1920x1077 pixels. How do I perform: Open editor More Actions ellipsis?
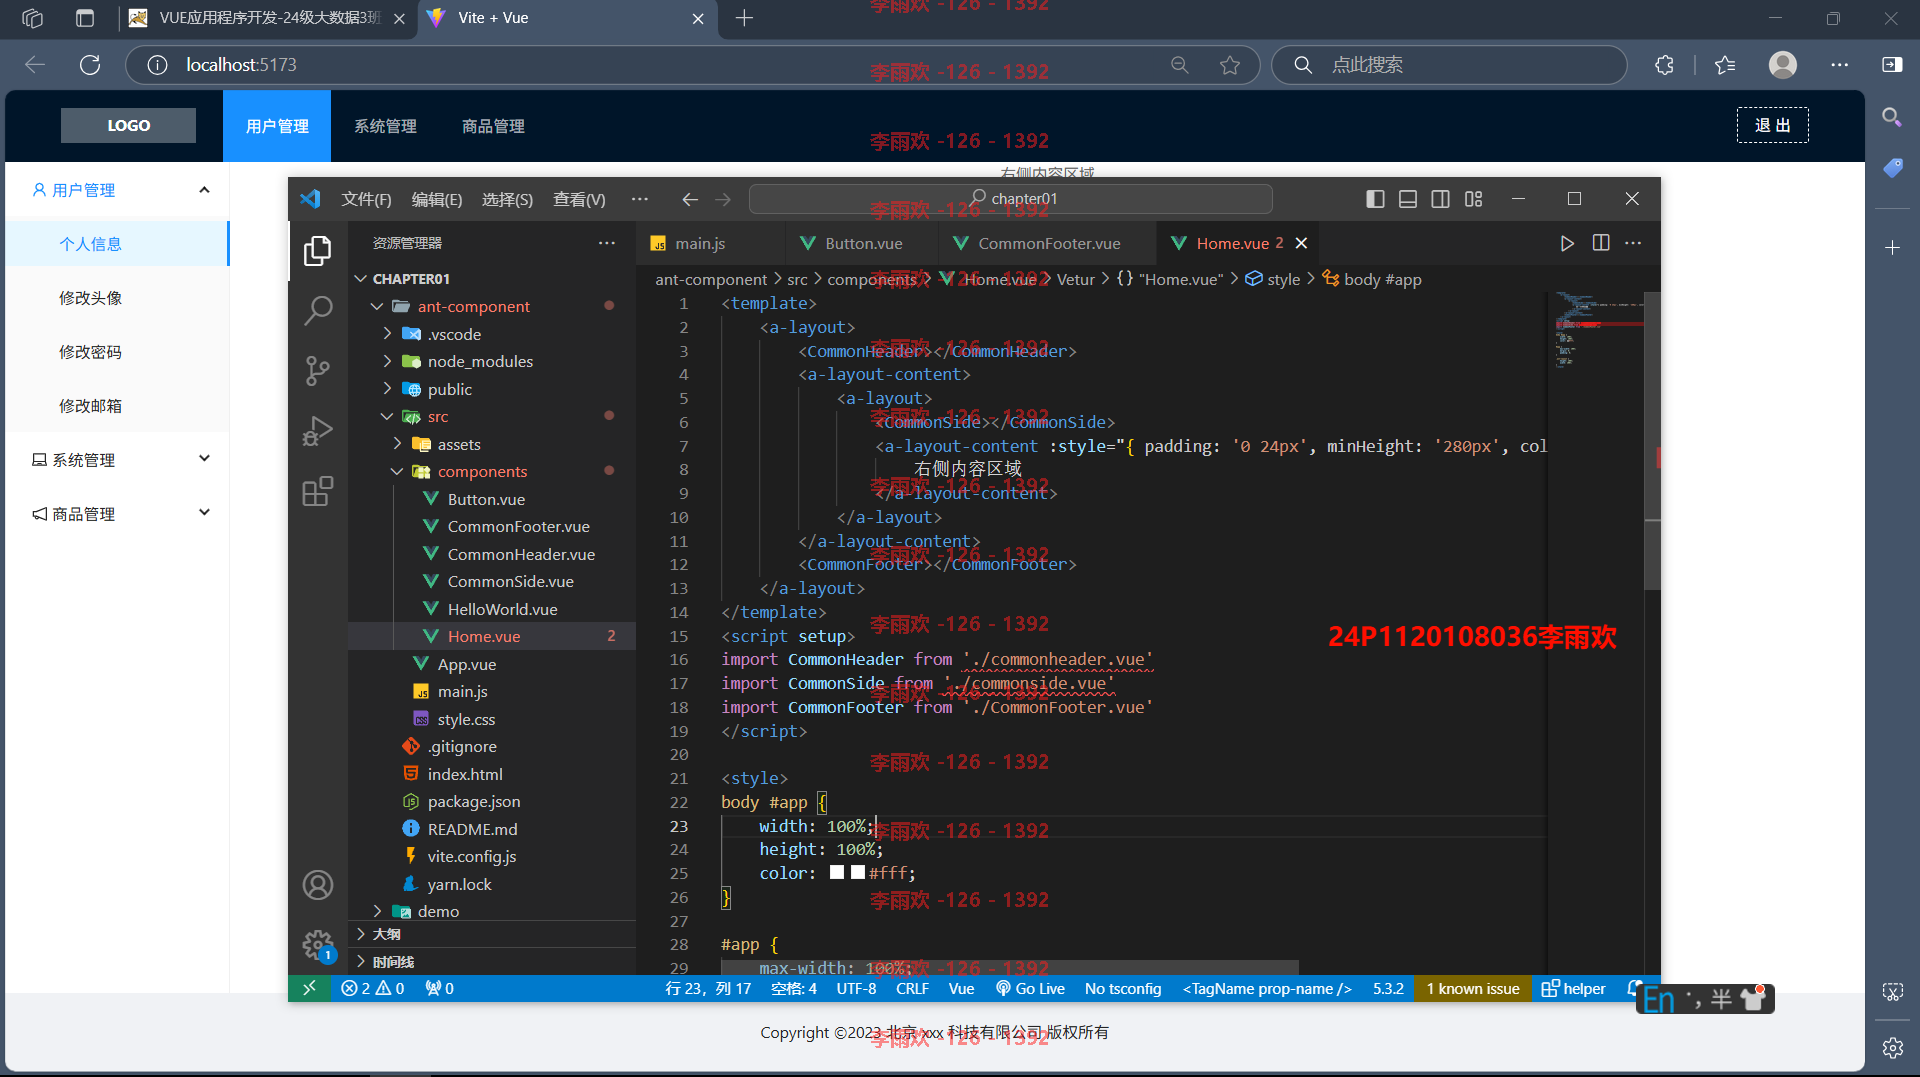pos(1633,243)
